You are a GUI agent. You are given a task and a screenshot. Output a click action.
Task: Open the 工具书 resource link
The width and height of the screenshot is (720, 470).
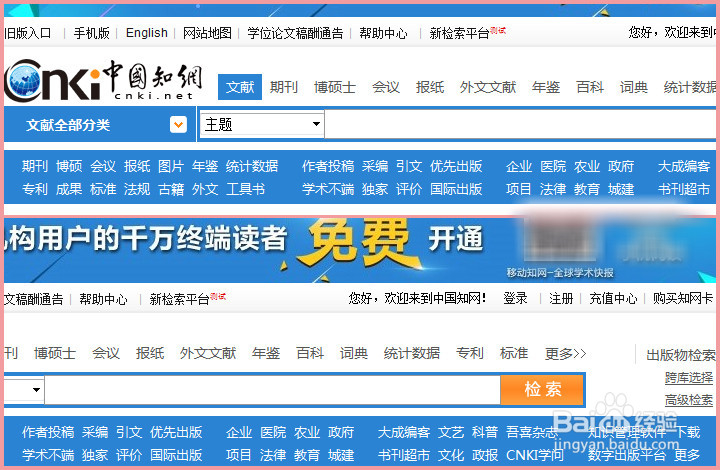(x=245, y=189)
